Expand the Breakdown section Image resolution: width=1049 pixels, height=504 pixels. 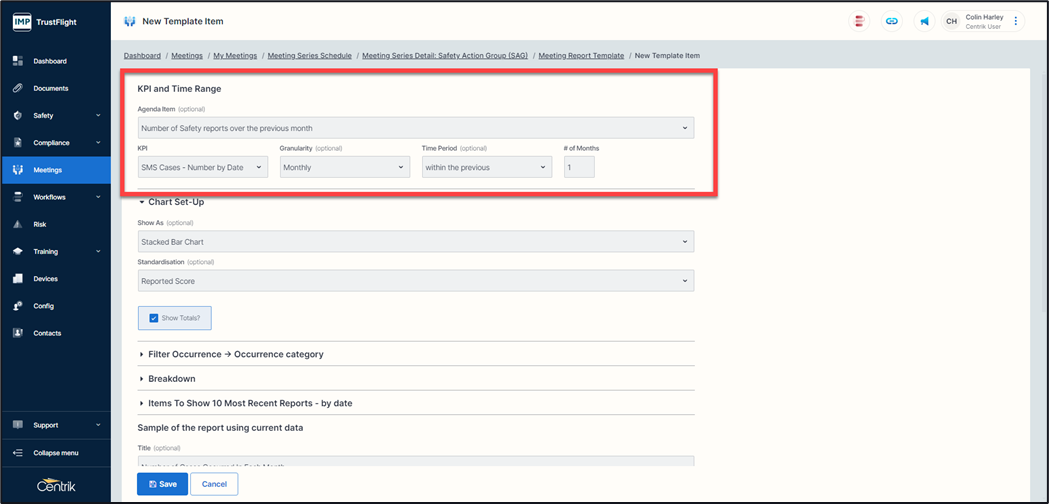coord(171,379)
